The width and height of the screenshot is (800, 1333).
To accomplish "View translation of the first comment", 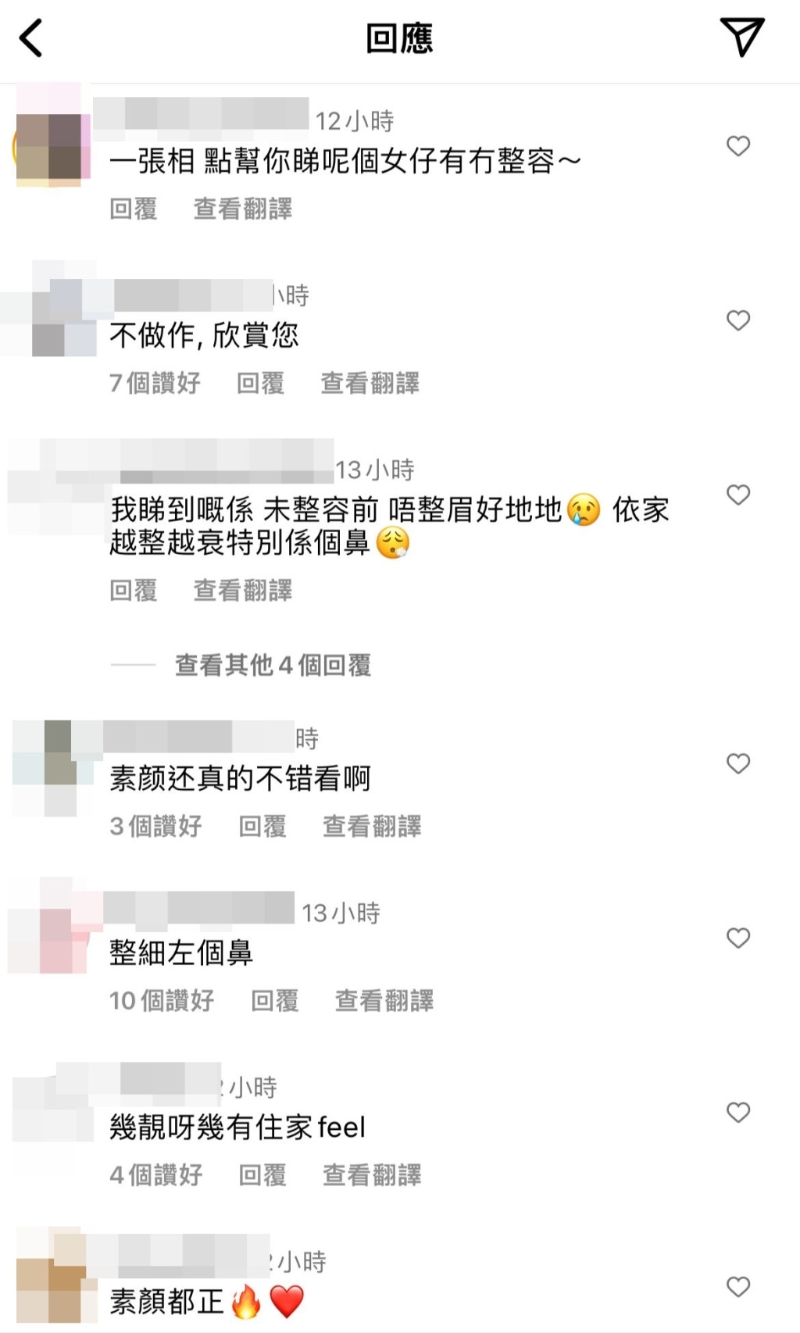I will 243,209.
